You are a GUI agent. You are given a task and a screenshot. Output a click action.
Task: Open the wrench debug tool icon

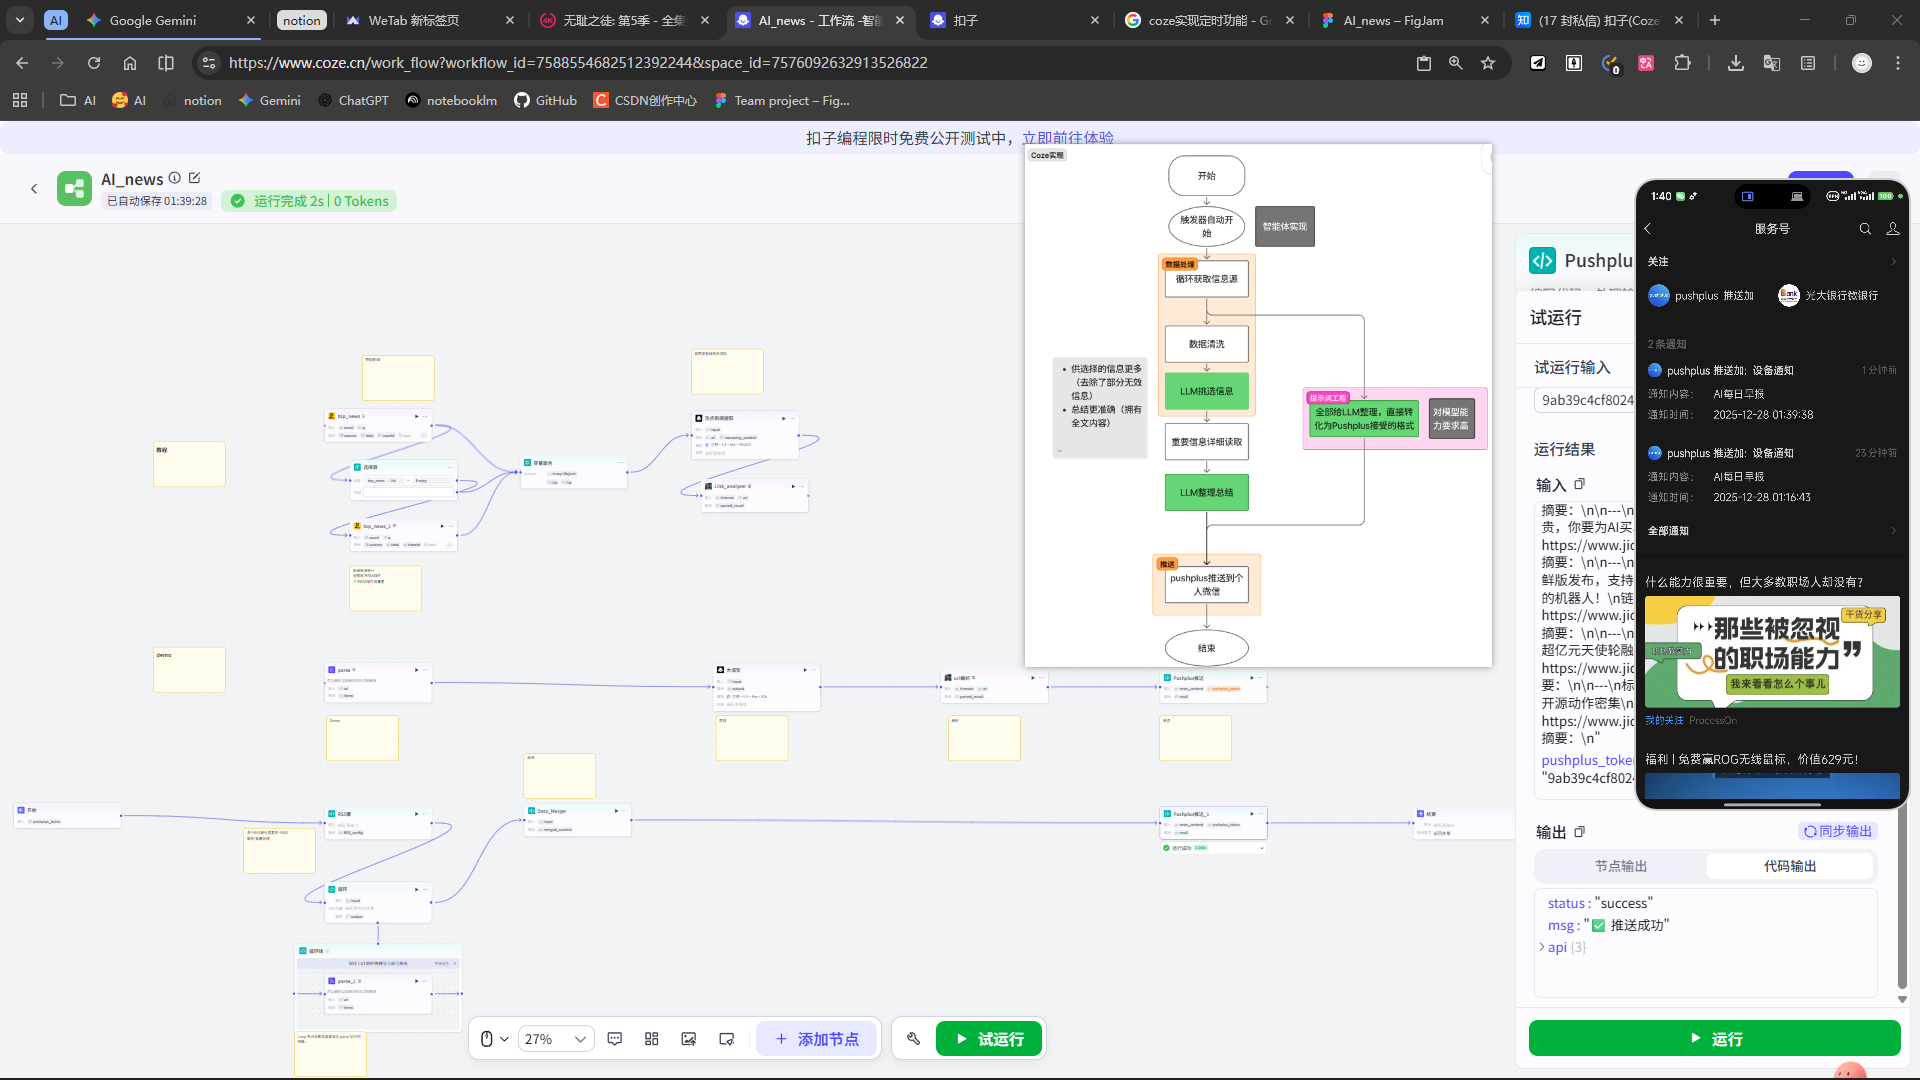click(x=913, y=1039)
